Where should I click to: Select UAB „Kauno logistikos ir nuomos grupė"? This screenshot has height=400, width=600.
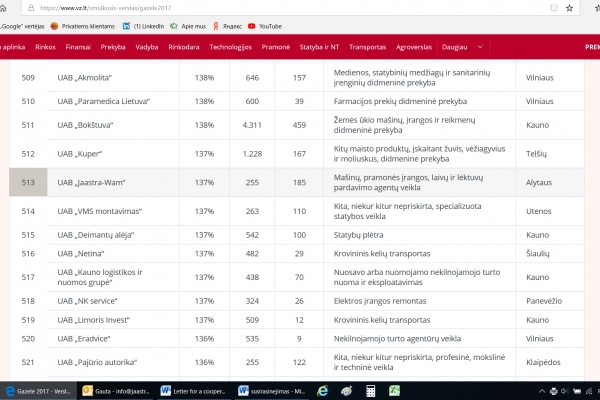click(x=99, y=277)
